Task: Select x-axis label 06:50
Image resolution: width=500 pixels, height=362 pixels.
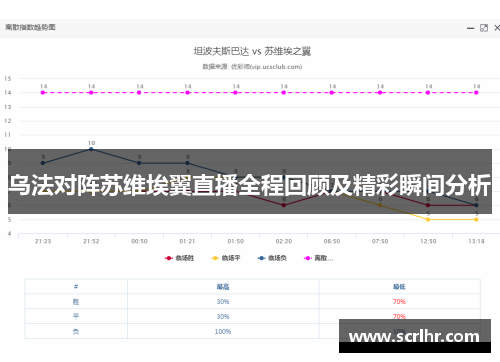Action: coord(332,241)
